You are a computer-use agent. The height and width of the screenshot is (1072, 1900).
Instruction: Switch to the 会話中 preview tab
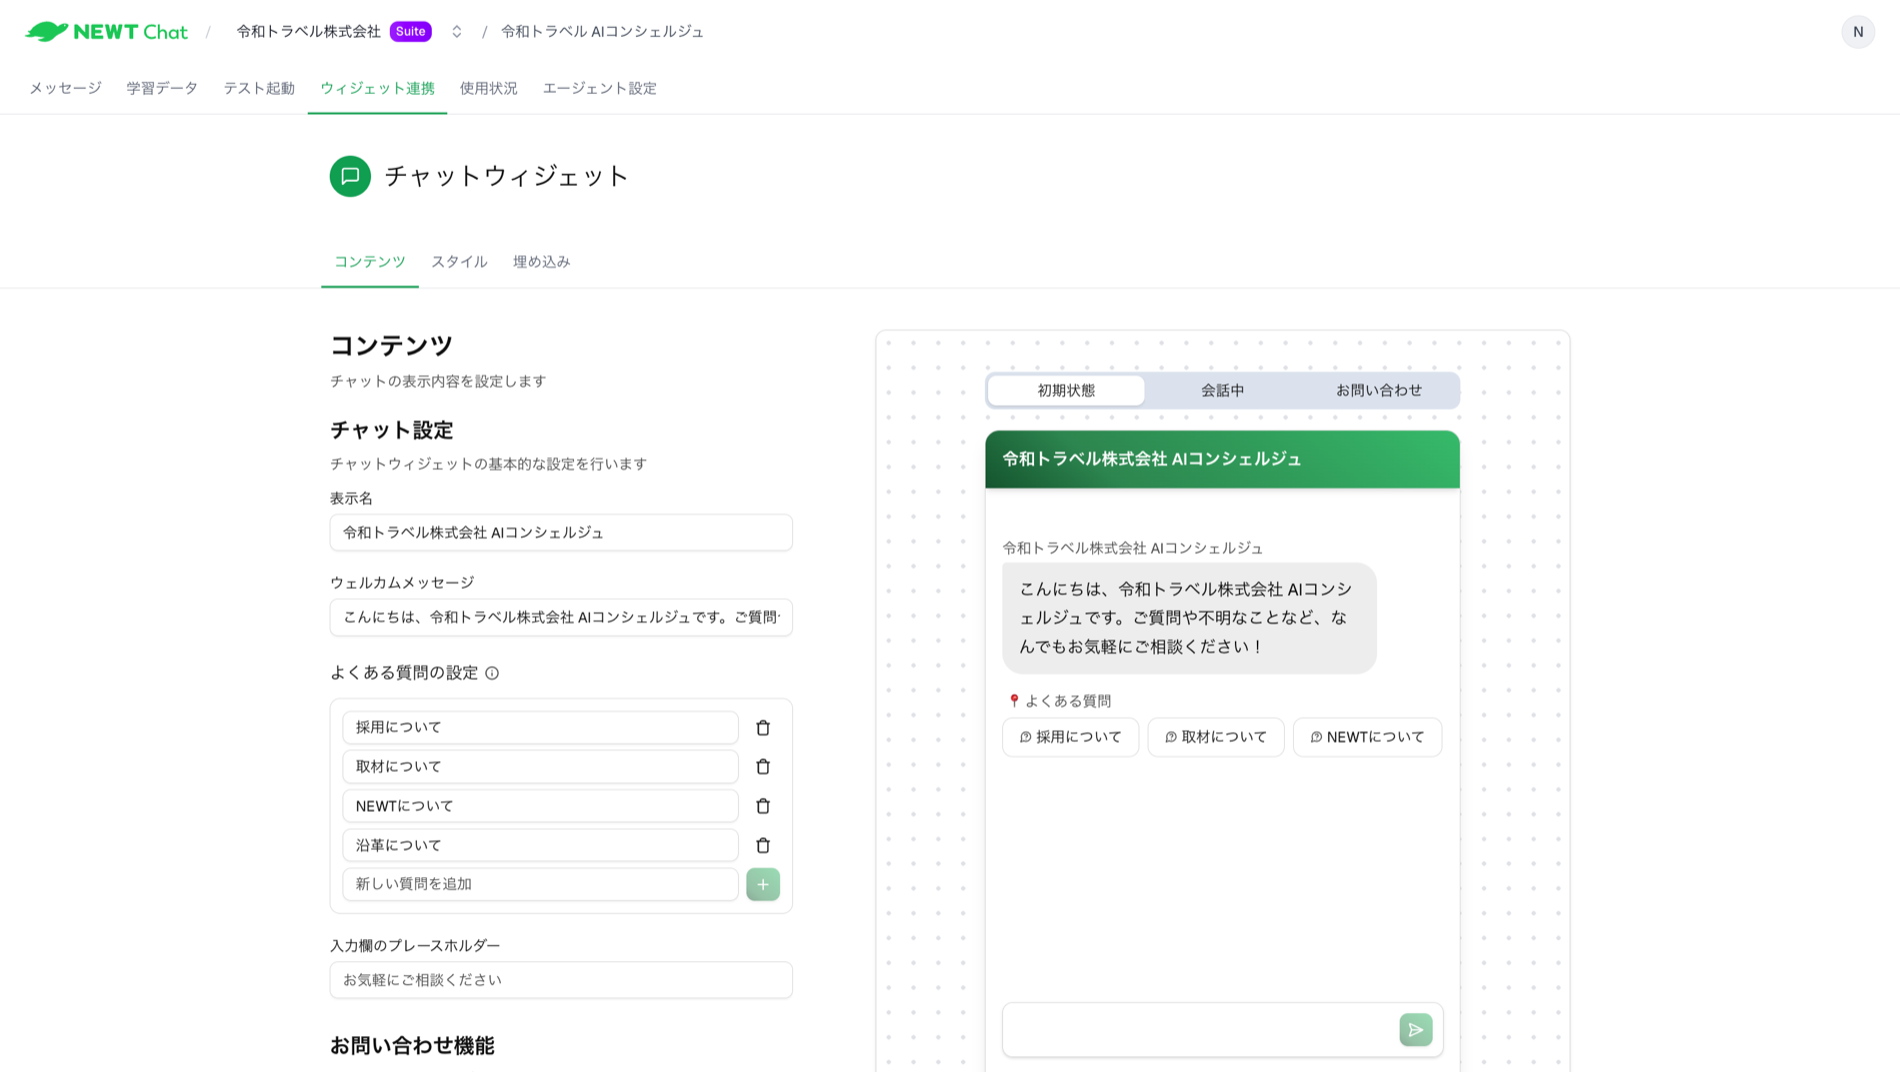tap(1222, 390)
